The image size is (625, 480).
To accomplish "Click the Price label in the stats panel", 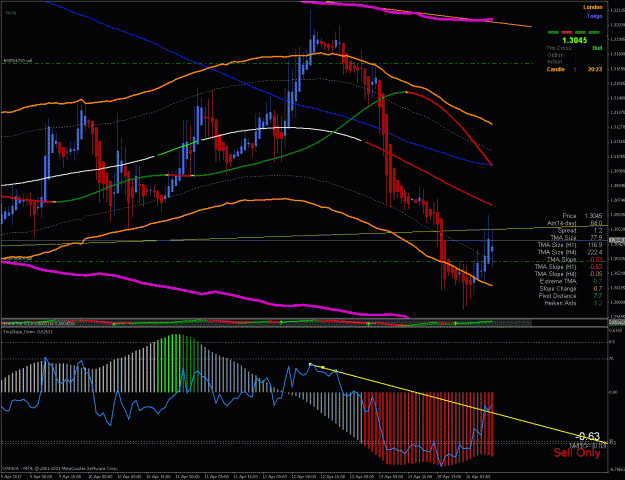I will coord(570,216).
